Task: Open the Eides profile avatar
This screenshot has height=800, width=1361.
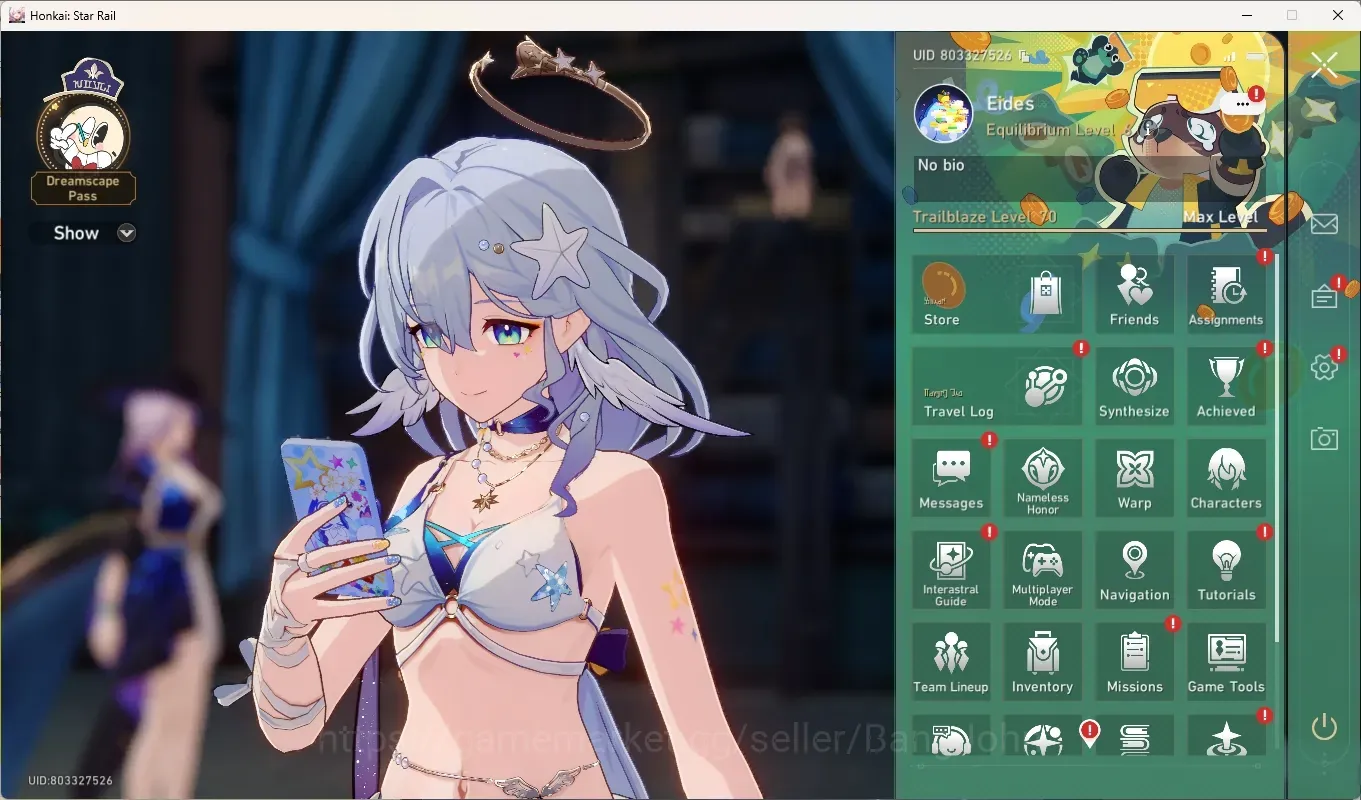Action: 943,114
